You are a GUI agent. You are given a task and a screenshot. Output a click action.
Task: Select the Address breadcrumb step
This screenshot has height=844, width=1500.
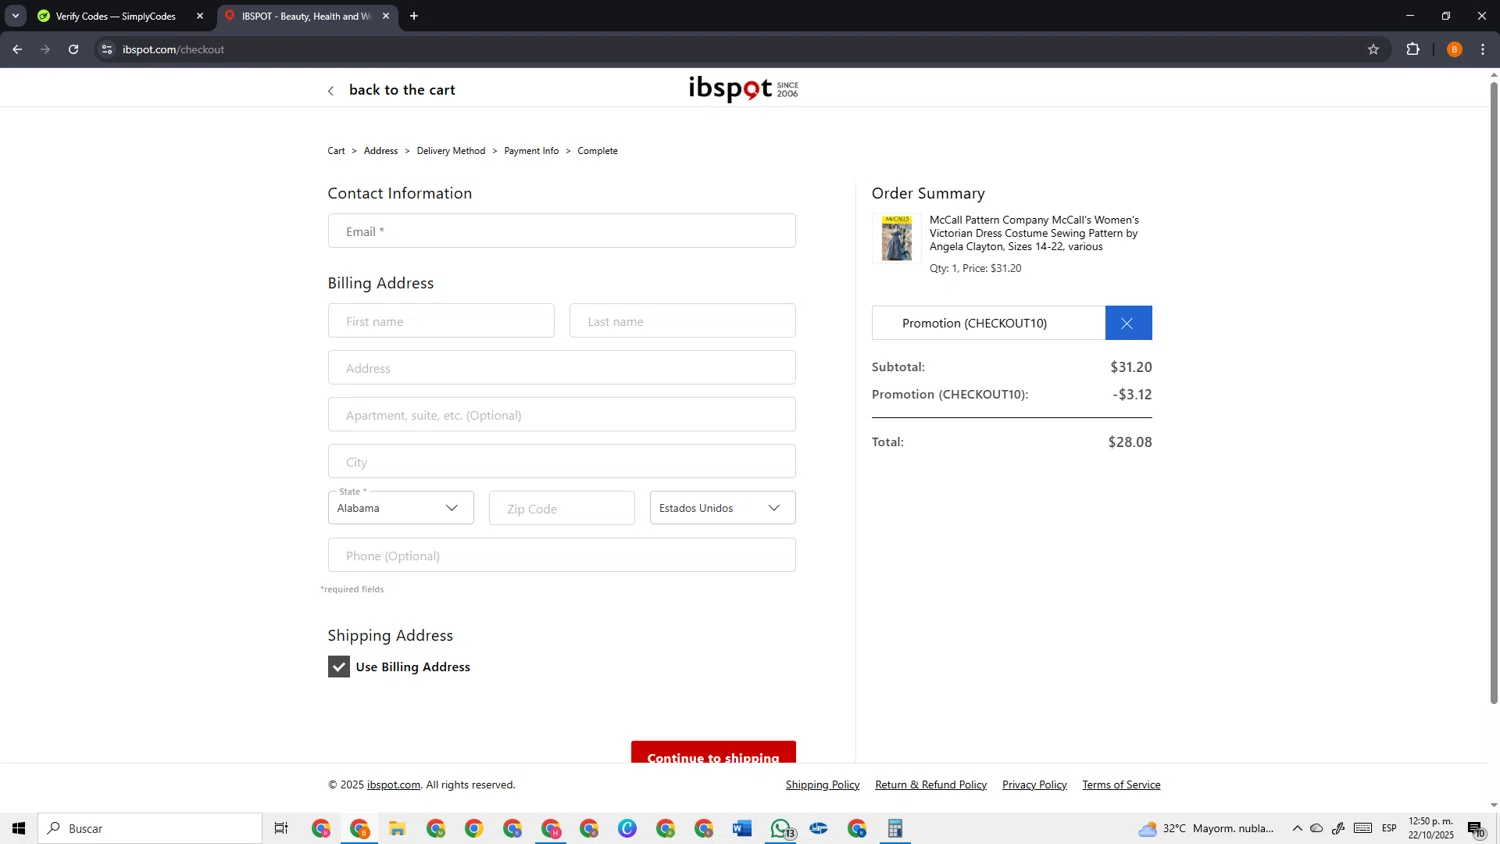tap(380, 151)
